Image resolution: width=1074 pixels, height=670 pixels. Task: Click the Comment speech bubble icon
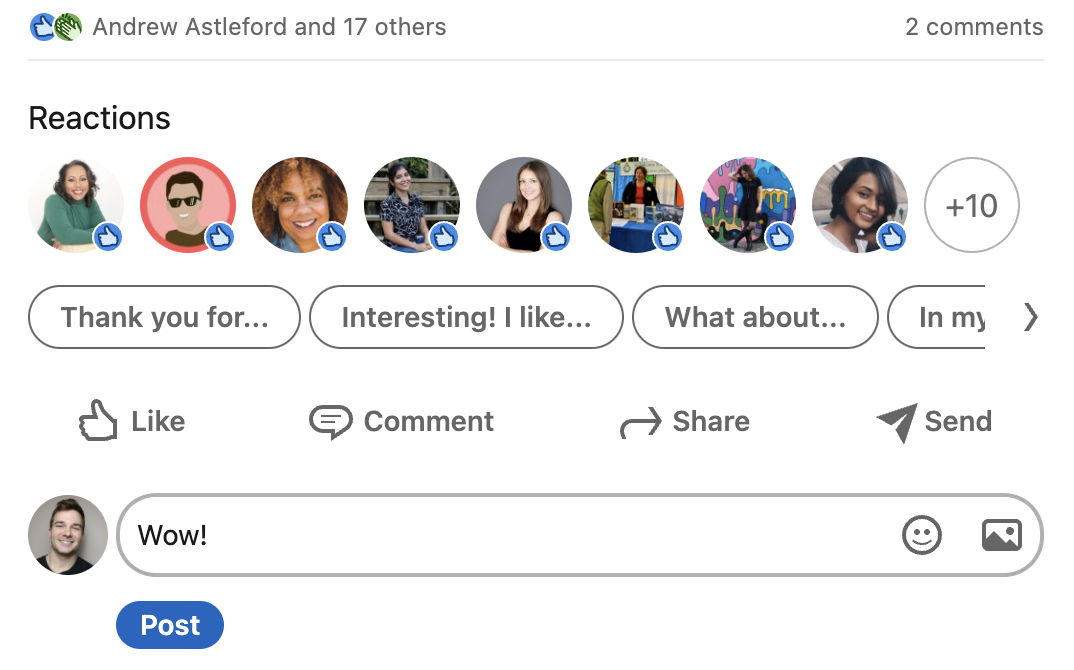point(330,422)
